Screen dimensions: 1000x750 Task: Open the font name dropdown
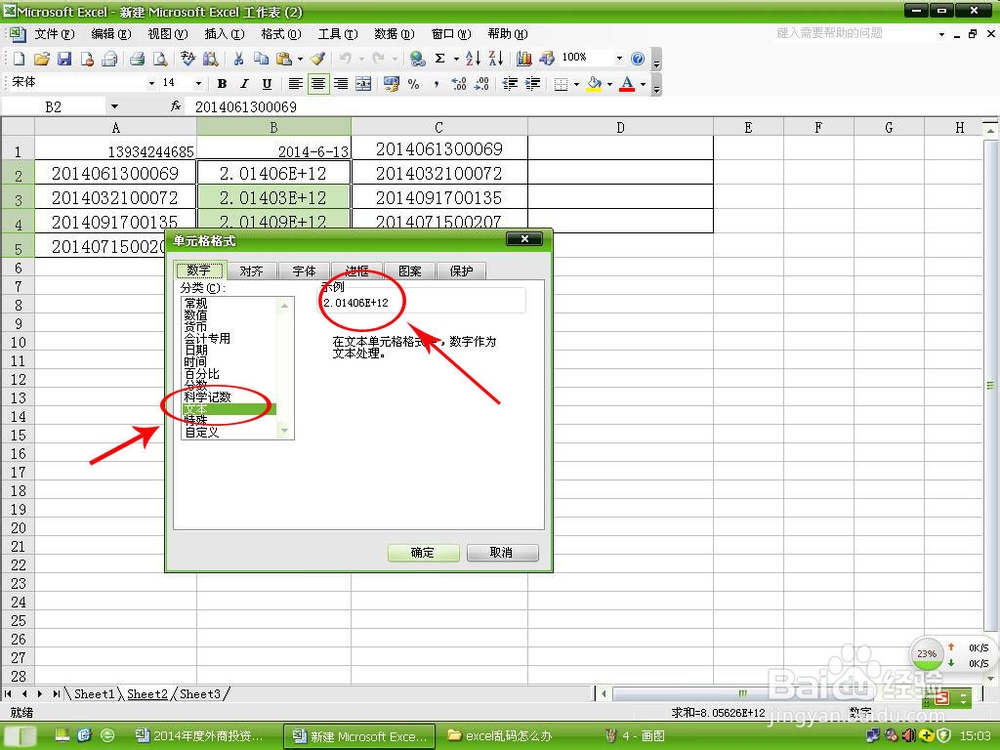(x=151, y=84)
